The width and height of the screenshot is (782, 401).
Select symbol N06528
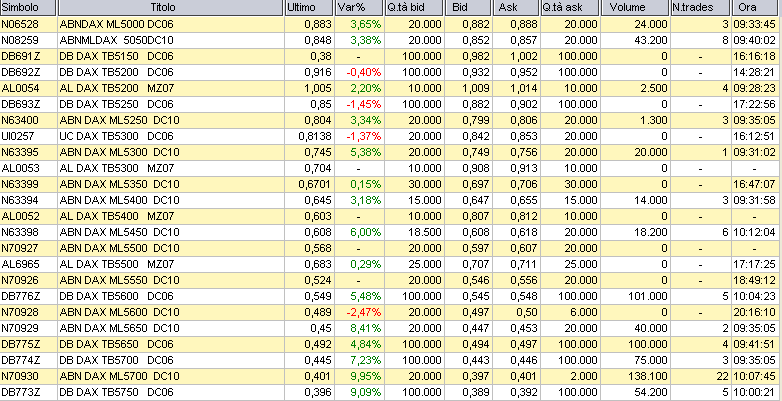pos(20,24)
